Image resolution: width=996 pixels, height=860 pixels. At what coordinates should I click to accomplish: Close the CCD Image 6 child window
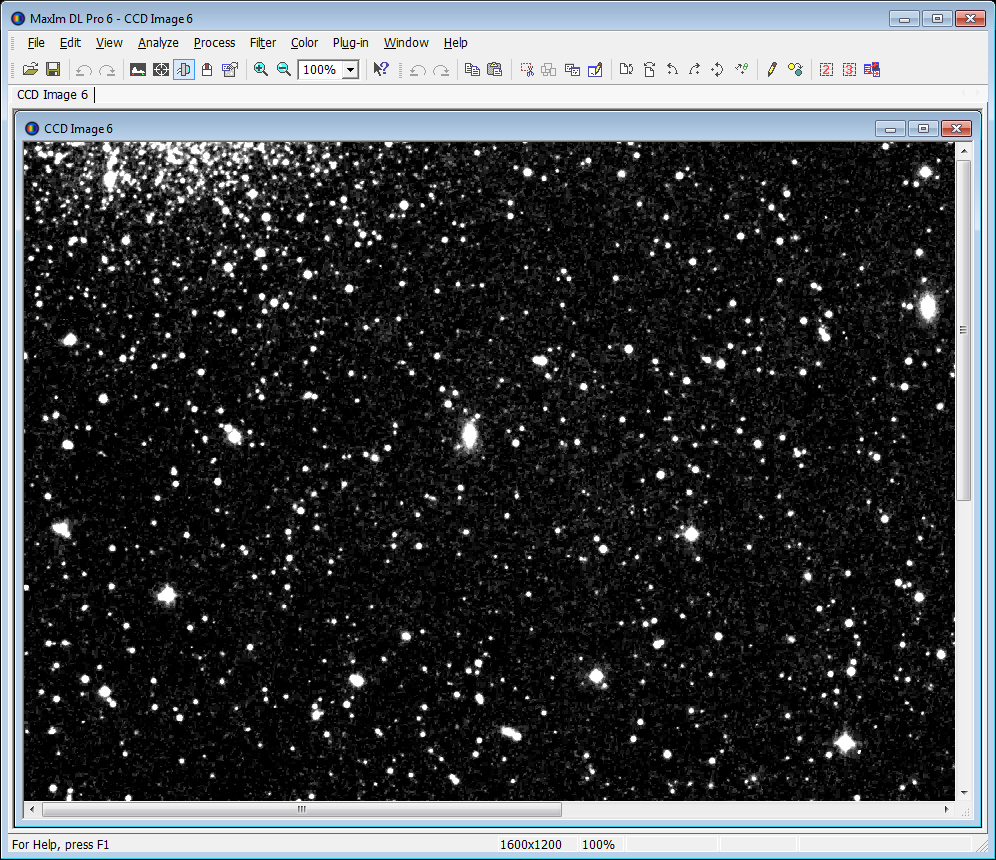(x=956, y=129)
